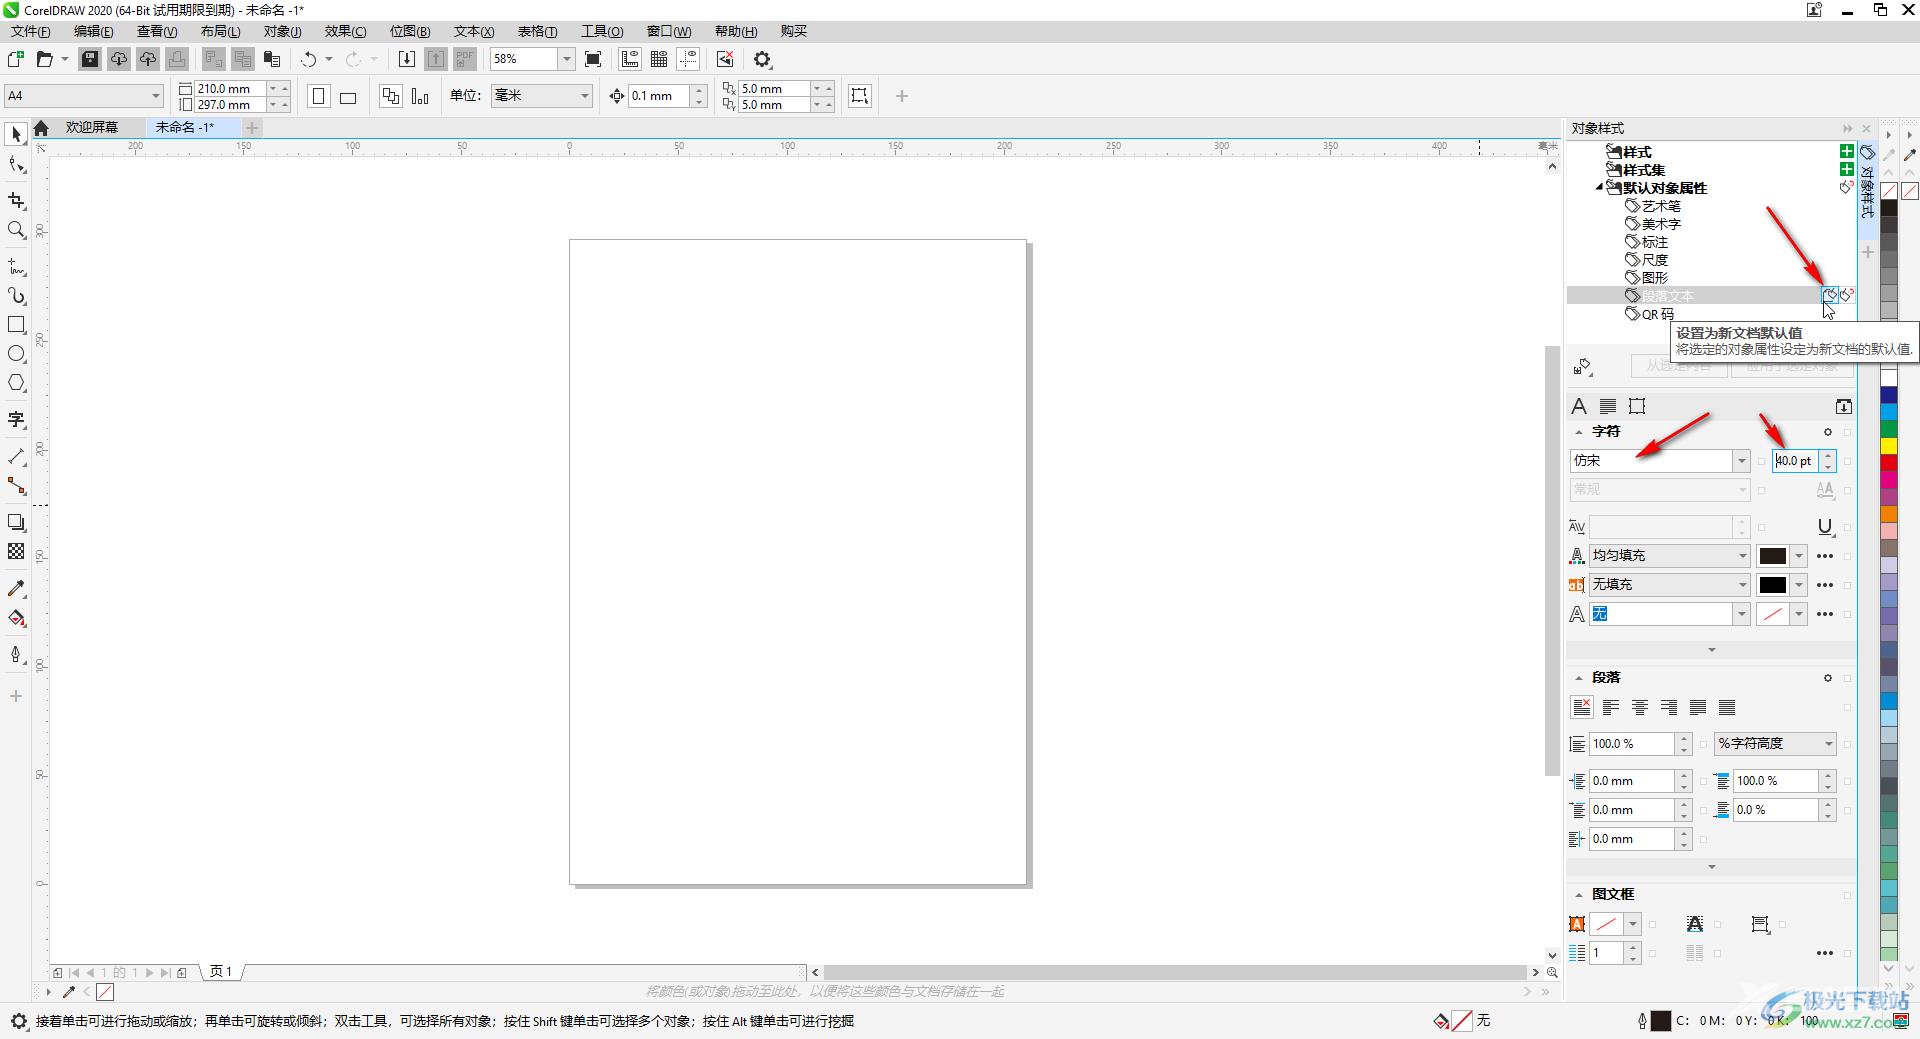Image resolution: width=1920 pixels, height=1039 pixels.
Task: Tick the checkbox after 均匀填充 row
Action: tap(1847, 556)
